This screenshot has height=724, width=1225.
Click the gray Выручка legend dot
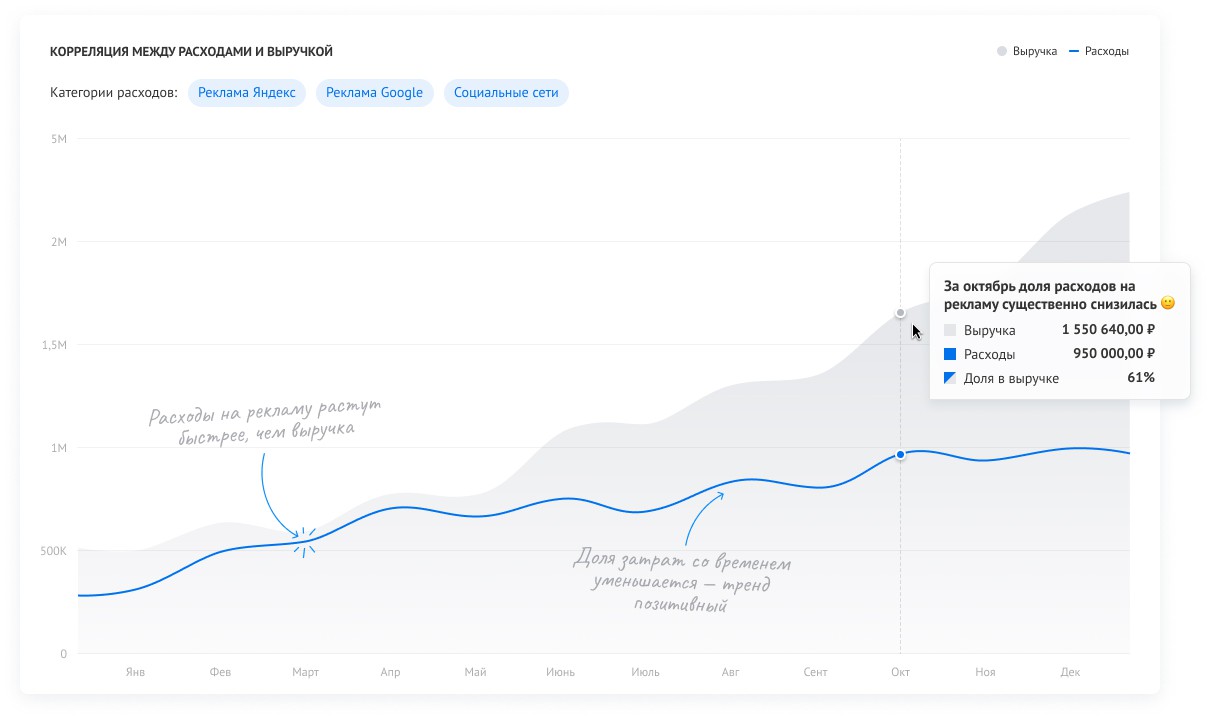click(1001, 51)
